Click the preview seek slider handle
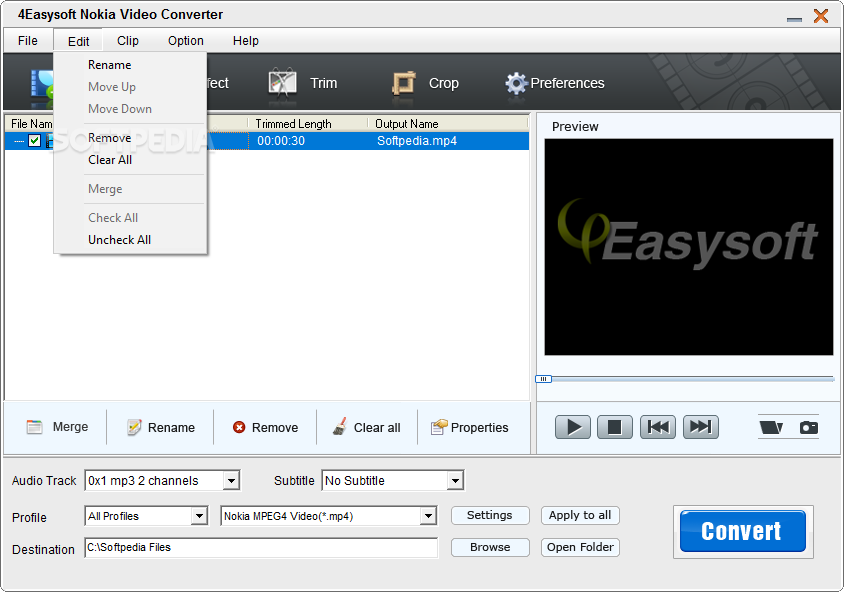The width and height of the screenshot is (844, 592). click(543, 379)
